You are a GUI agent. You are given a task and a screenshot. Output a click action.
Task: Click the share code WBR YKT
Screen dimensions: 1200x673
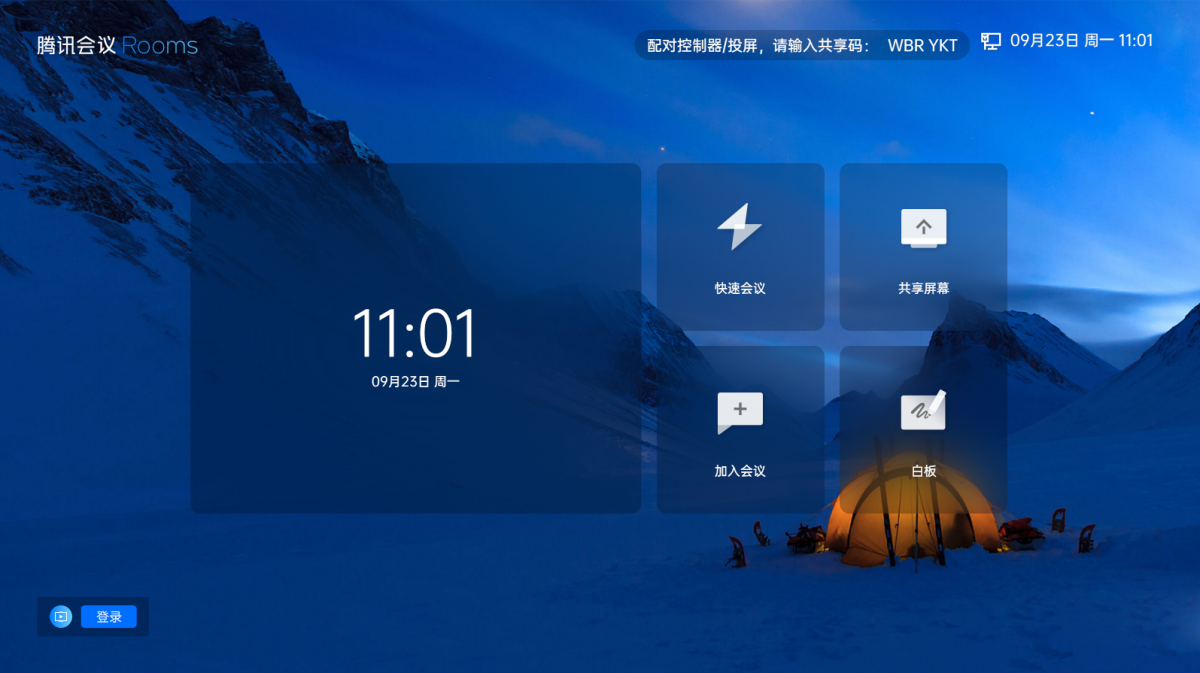[922, 45]
